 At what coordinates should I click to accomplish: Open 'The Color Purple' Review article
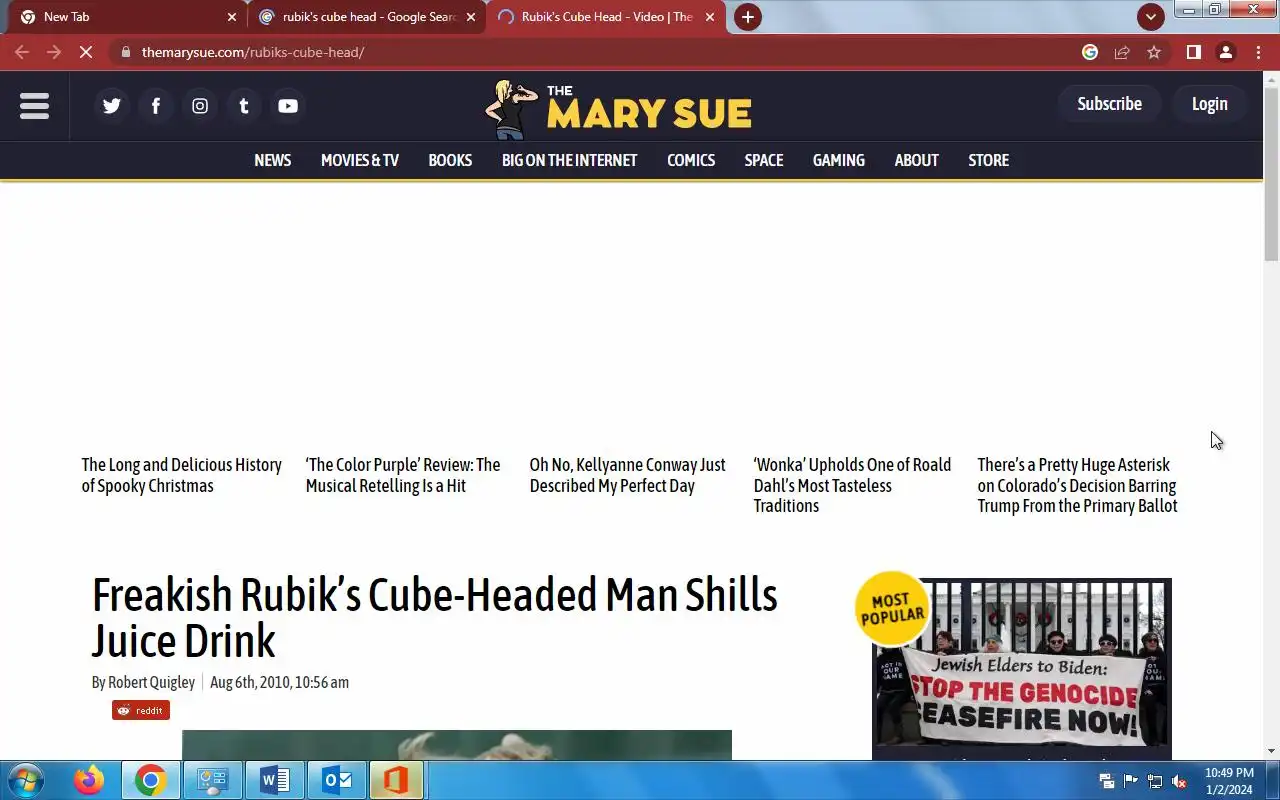click(403, 475)
